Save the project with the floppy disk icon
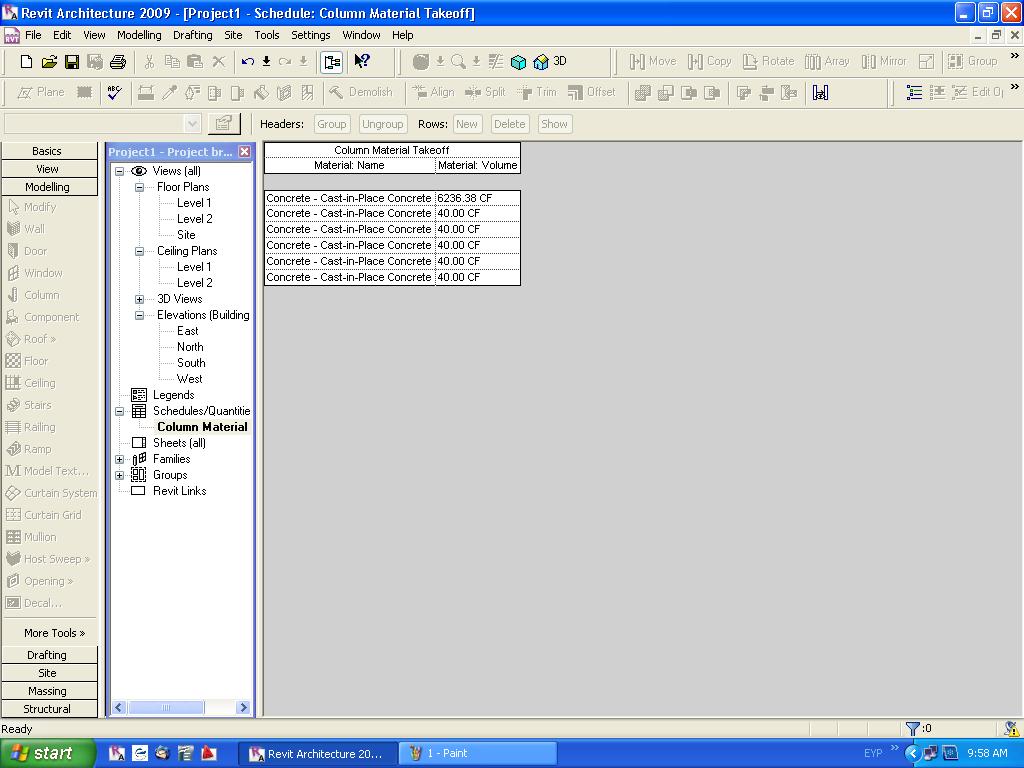This screenshot has width=1024, height=768. (x=72, y=62)
